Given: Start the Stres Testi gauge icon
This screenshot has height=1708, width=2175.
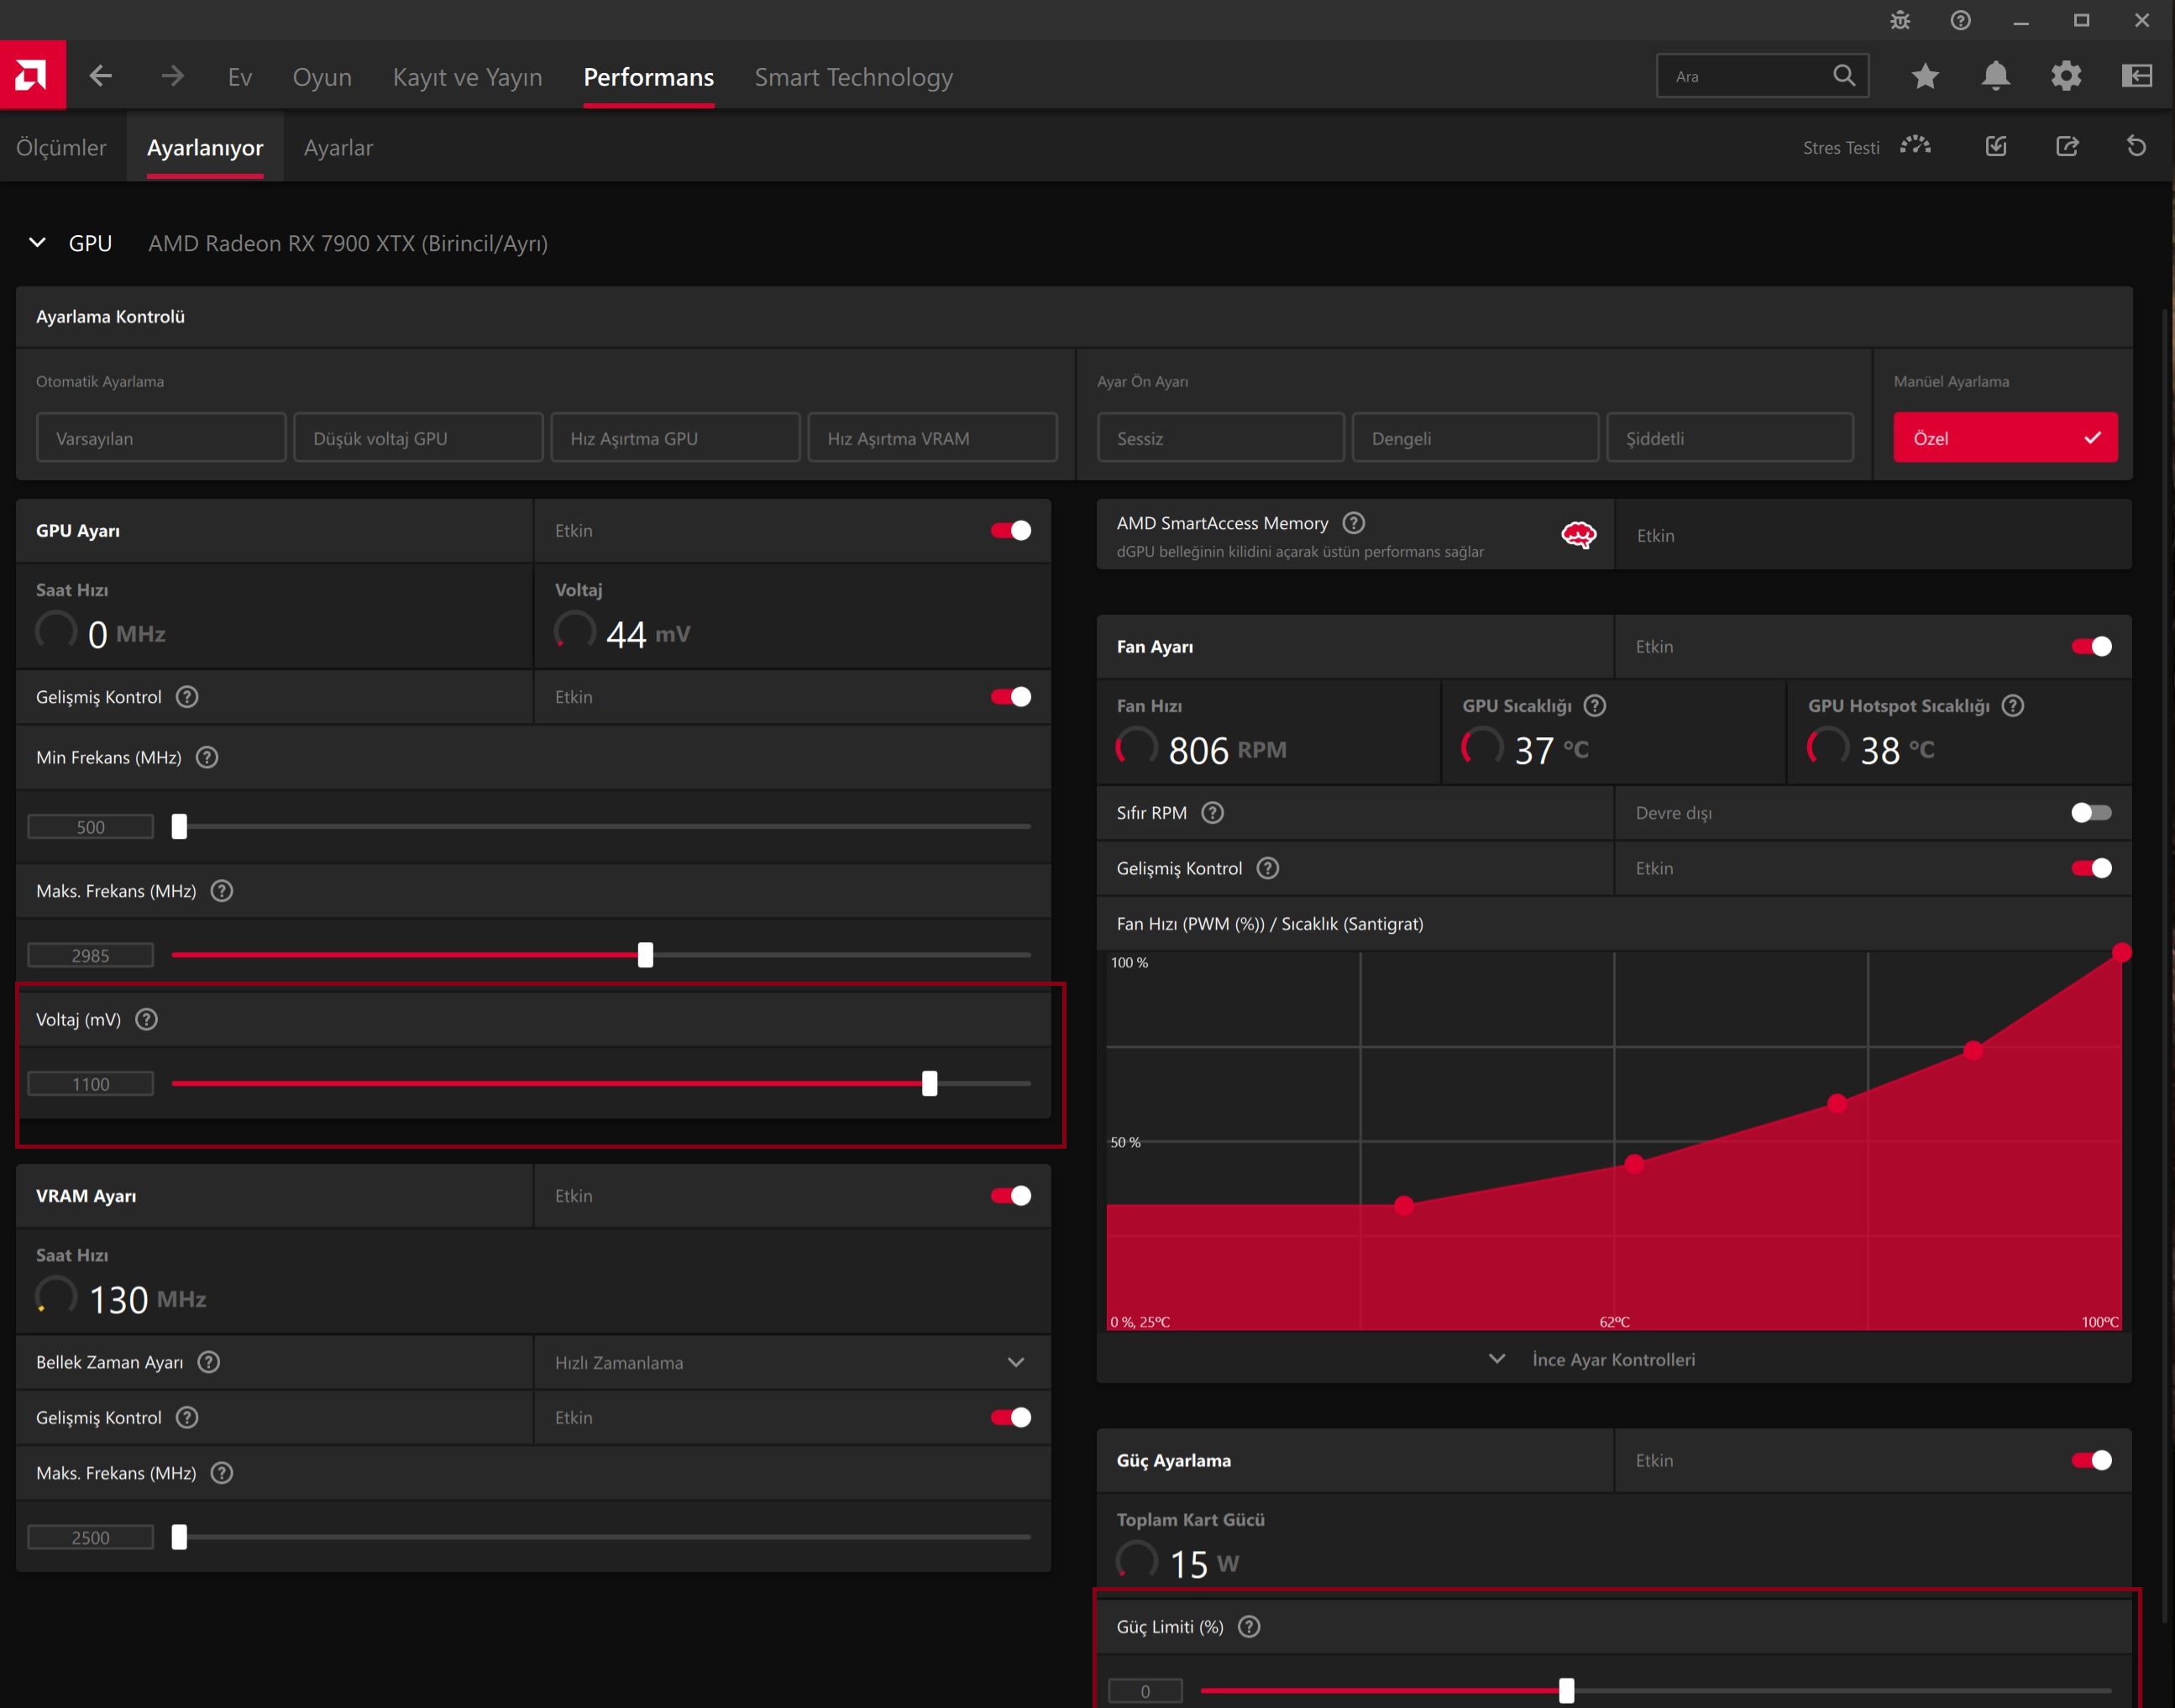Looking at the screenshot, I should click(x=1915, y=147).
